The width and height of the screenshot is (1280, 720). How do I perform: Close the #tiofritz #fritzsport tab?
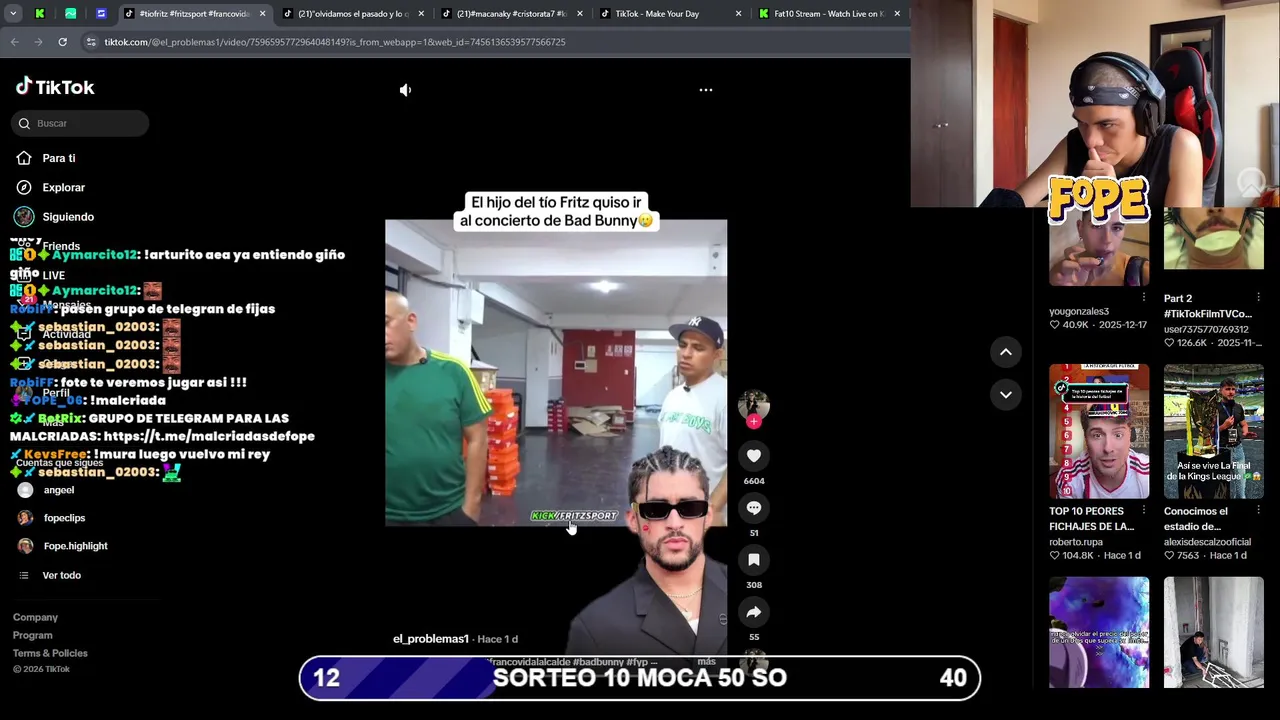(262, 14)
